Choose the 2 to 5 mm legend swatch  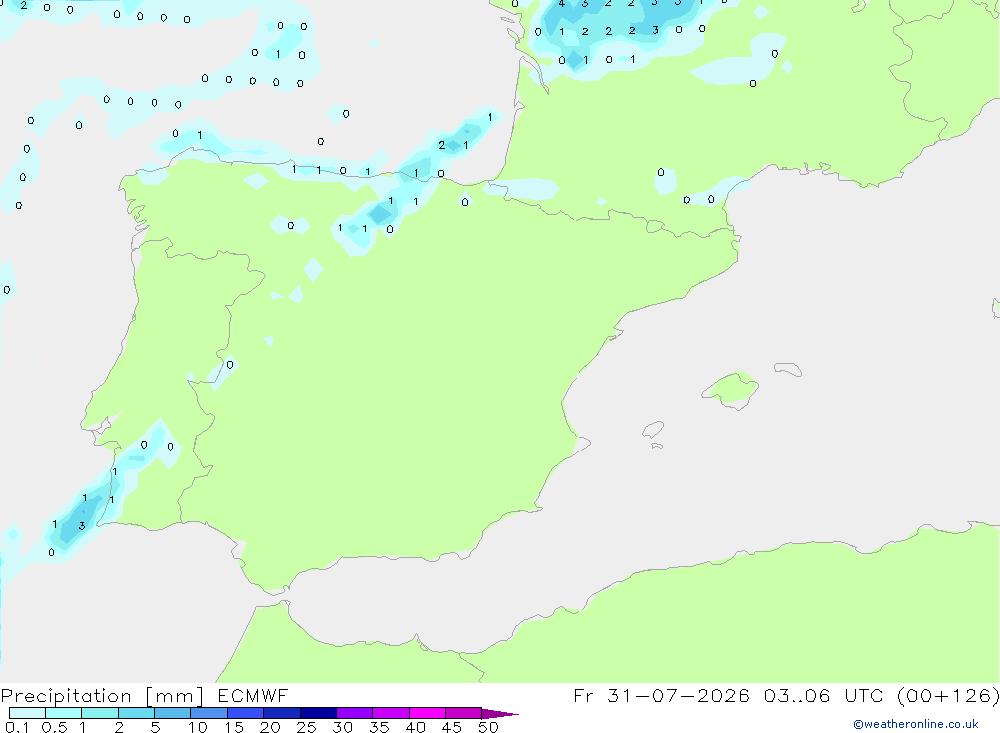[136, 713]
